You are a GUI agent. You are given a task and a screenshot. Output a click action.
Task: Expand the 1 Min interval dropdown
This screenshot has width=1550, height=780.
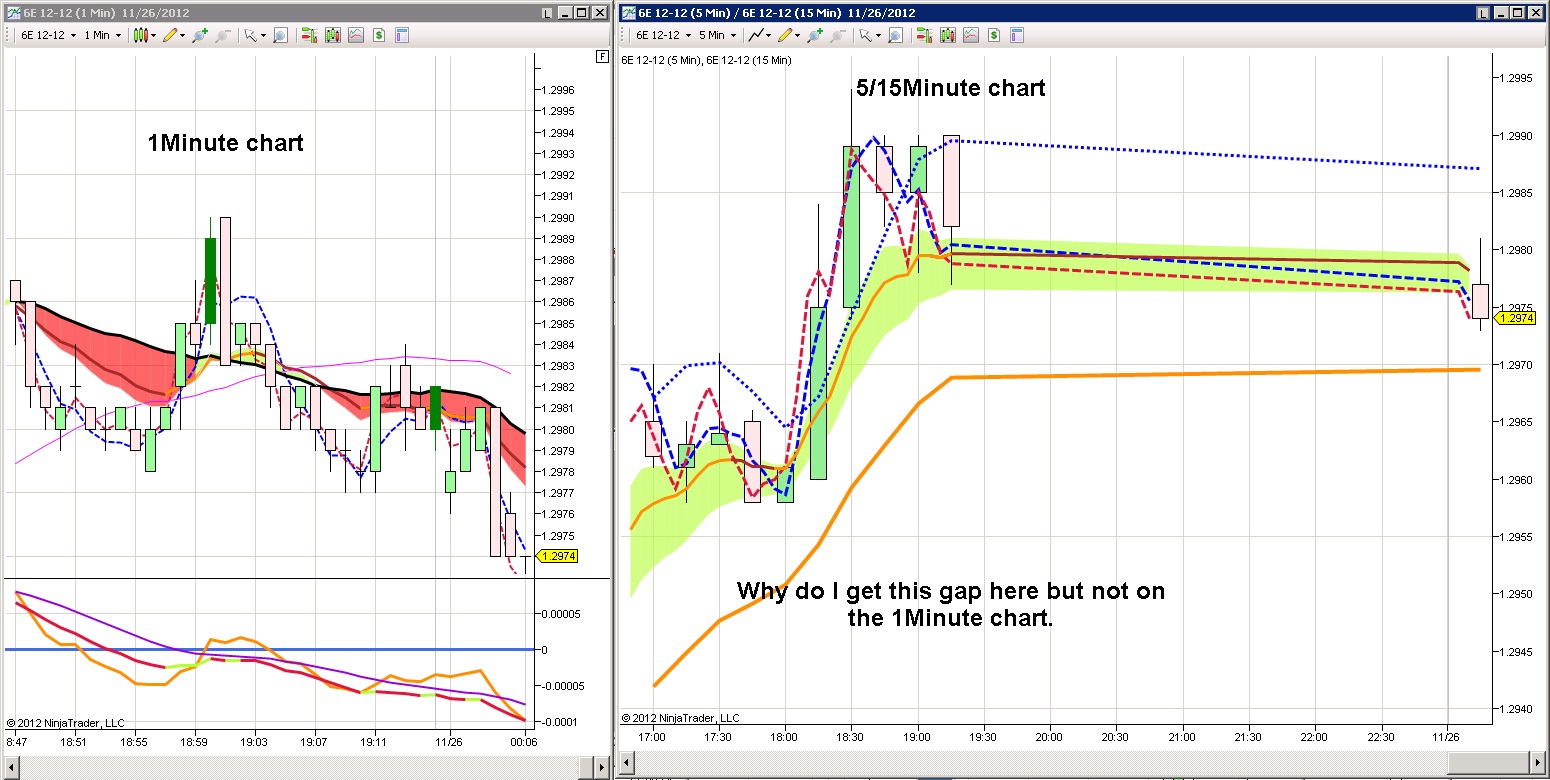[103, 35]
